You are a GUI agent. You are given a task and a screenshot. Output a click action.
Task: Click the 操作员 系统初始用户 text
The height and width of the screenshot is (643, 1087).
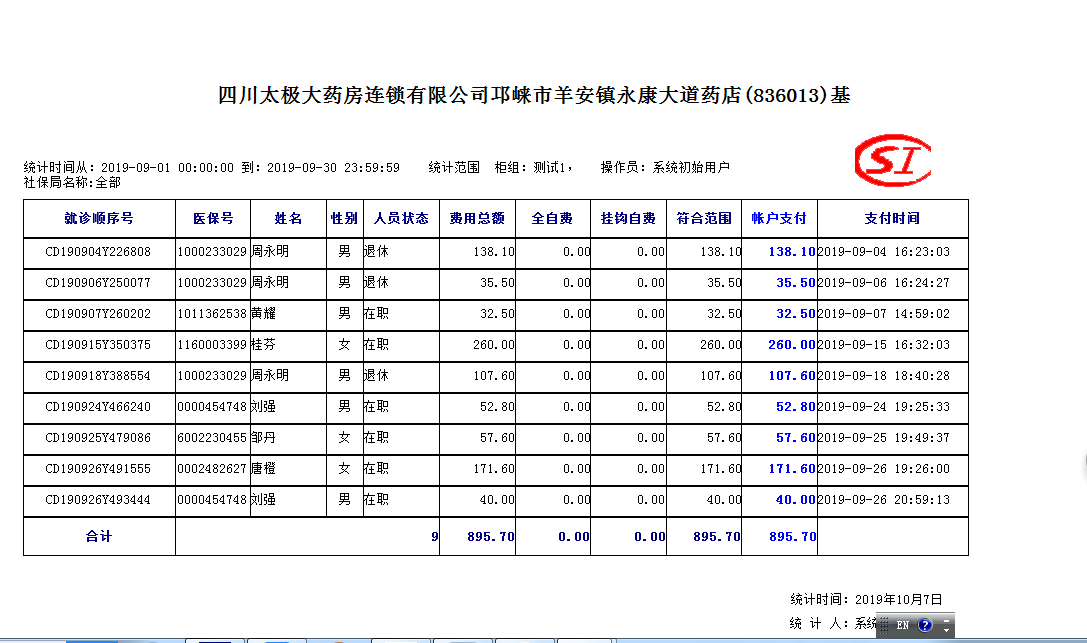pyautogui.click(x=665, y=168)
